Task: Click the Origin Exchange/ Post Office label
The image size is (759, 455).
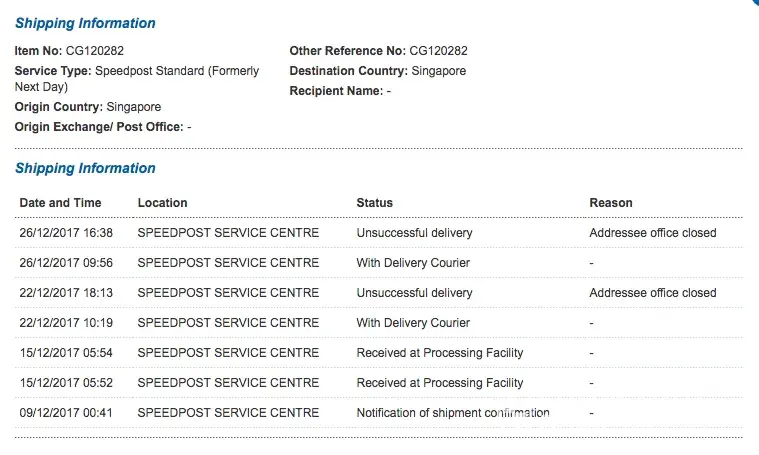Action: coord(98,127)
